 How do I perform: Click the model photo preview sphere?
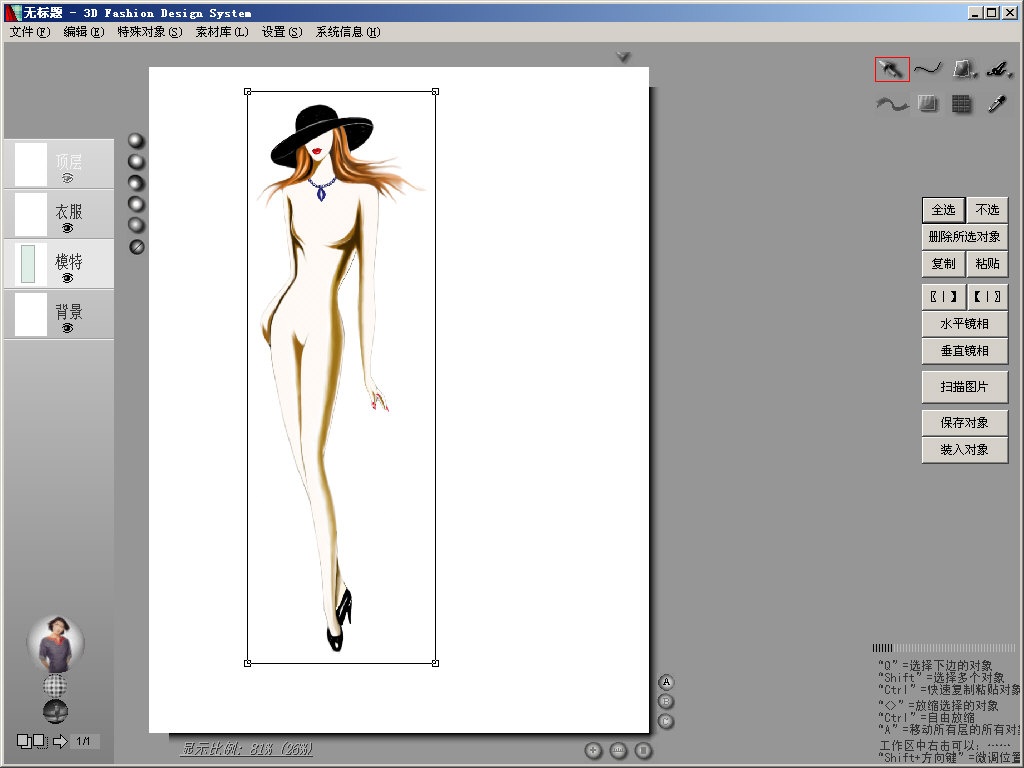56,643
